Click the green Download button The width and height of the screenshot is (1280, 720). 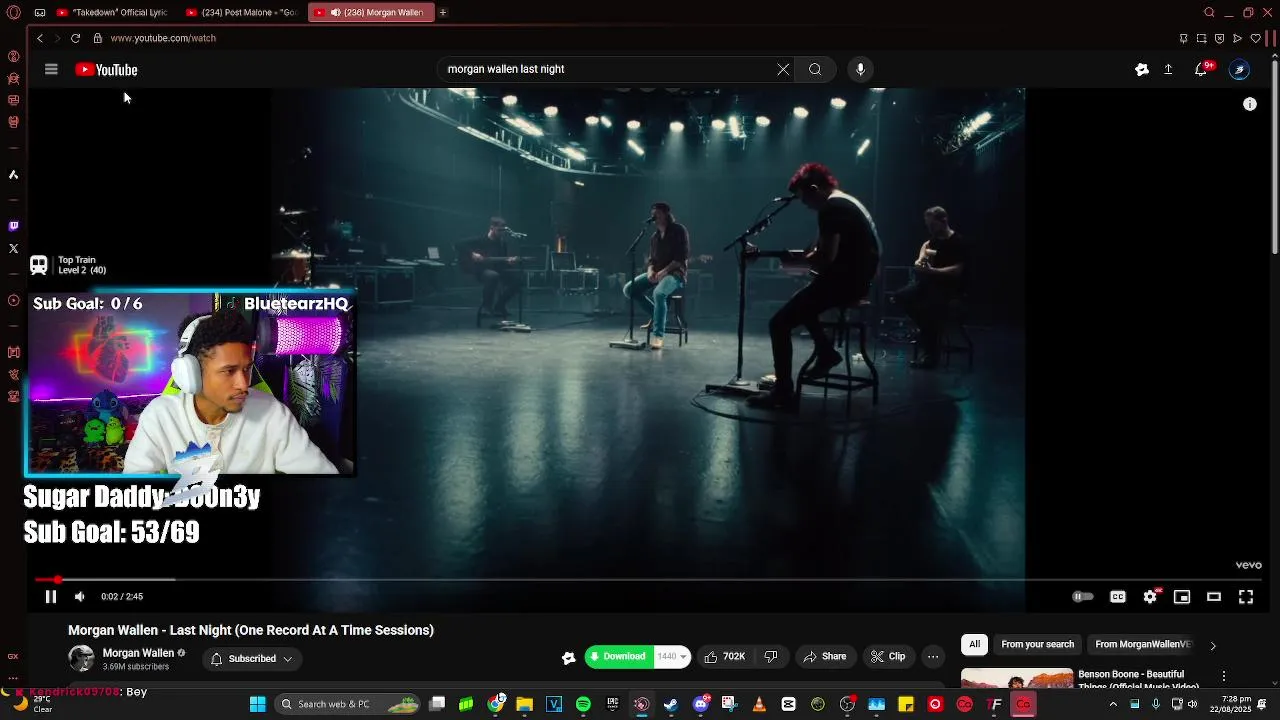click(x=618, y=656)
